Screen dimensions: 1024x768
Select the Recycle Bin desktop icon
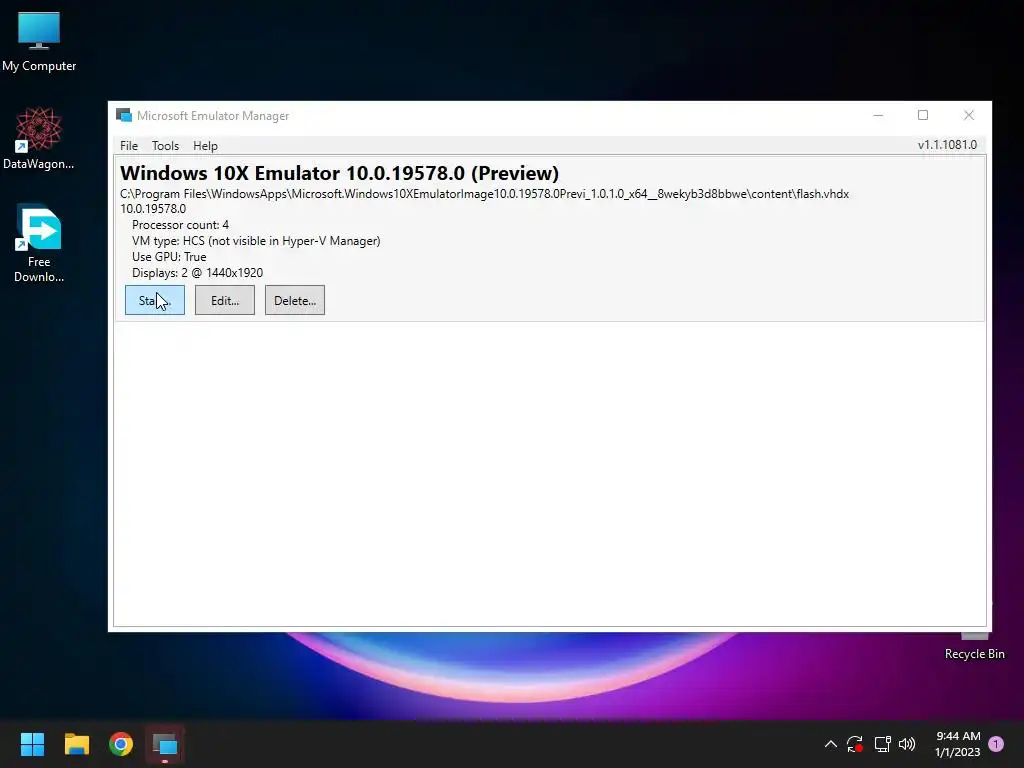(974, 647)
